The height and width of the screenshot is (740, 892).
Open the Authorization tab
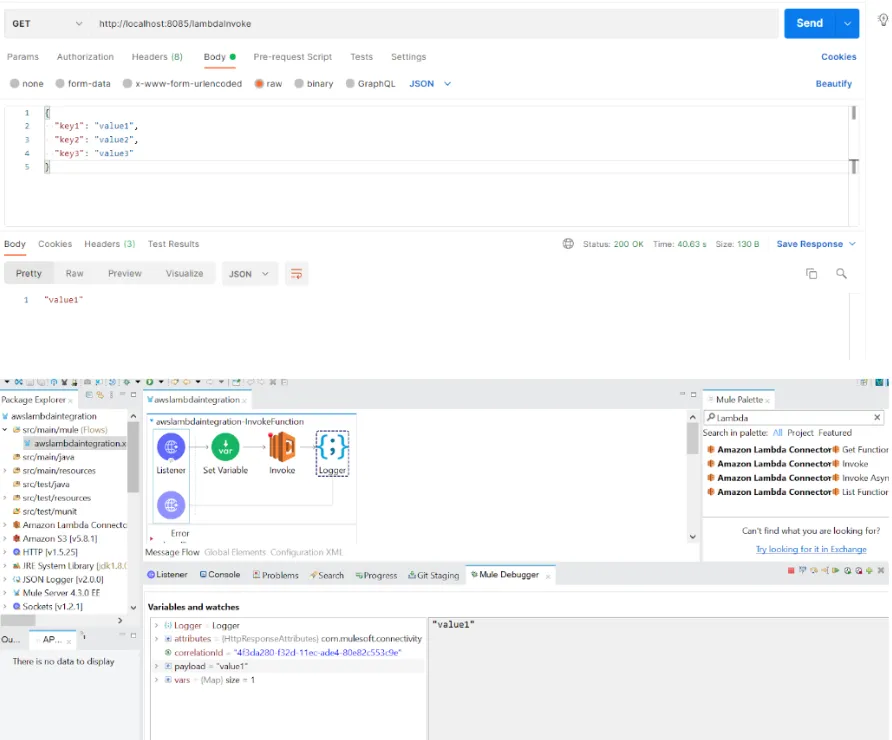(x=85, y=57)
